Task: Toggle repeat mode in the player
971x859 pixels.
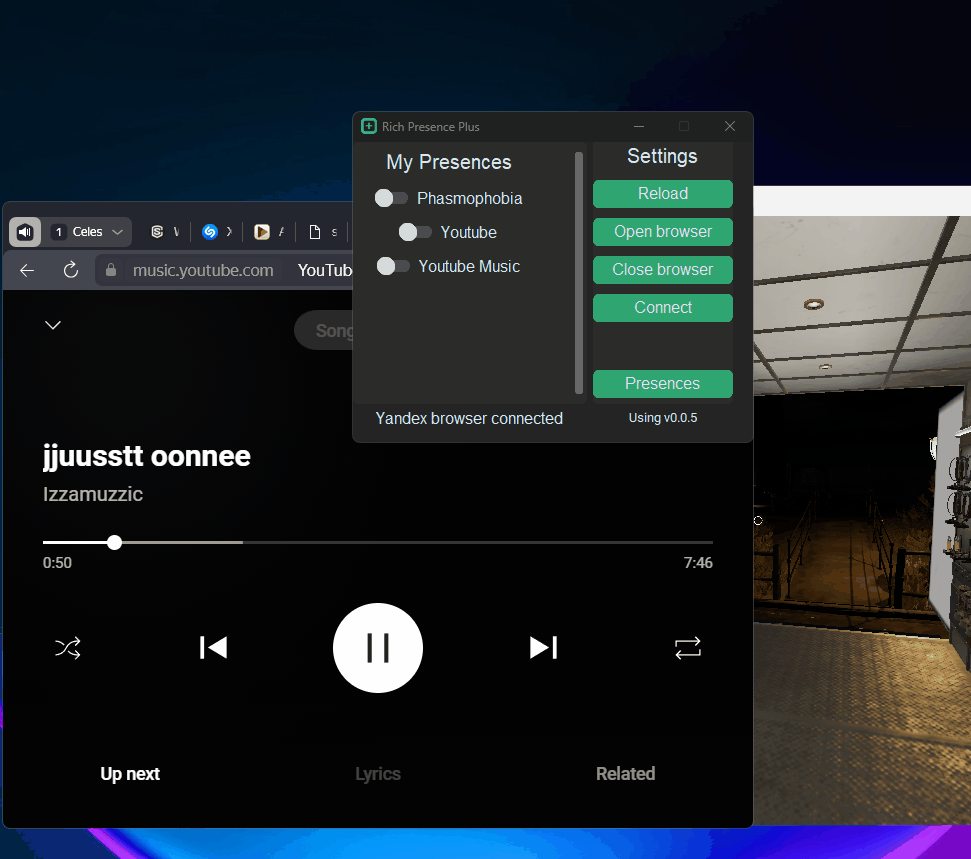Action: pyautogui.click(x=688, y=648)
